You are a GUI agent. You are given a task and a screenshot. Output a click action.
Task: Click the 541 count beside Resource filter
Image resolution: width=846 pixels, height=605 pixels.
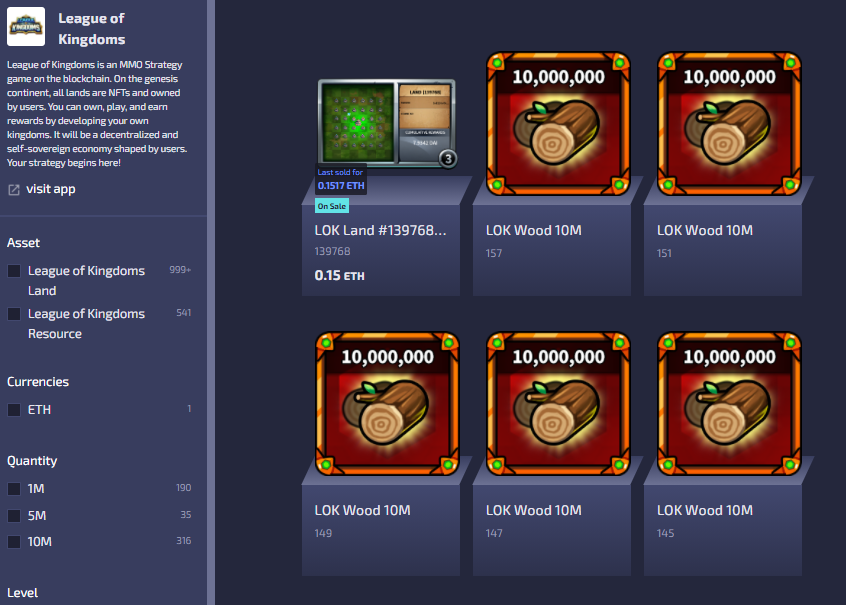[183, 312]
